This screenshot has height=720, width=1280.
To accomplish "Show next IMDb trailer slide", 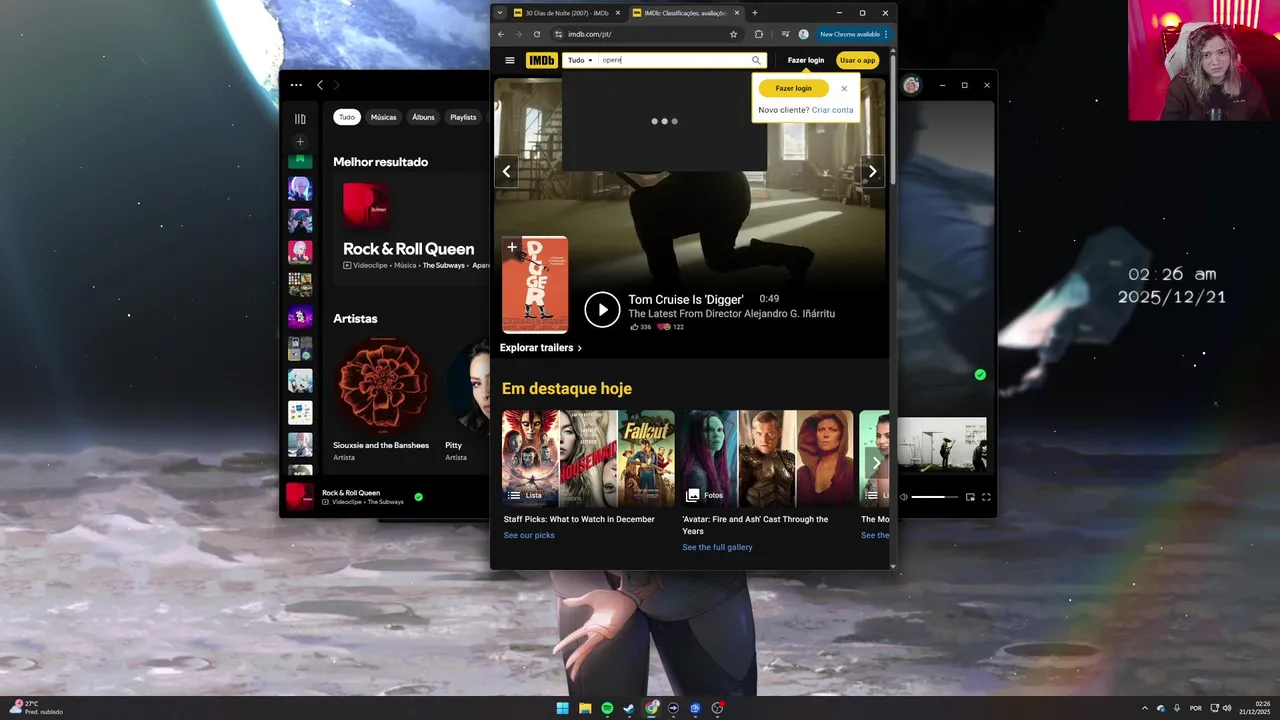I will tap(872, 171).
